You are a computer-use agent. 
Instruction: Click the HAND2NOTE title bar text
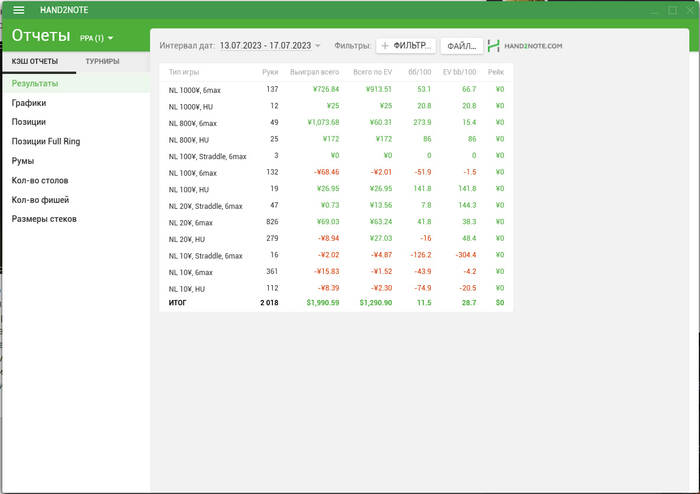pyautogui.click(x=64, y=10)
